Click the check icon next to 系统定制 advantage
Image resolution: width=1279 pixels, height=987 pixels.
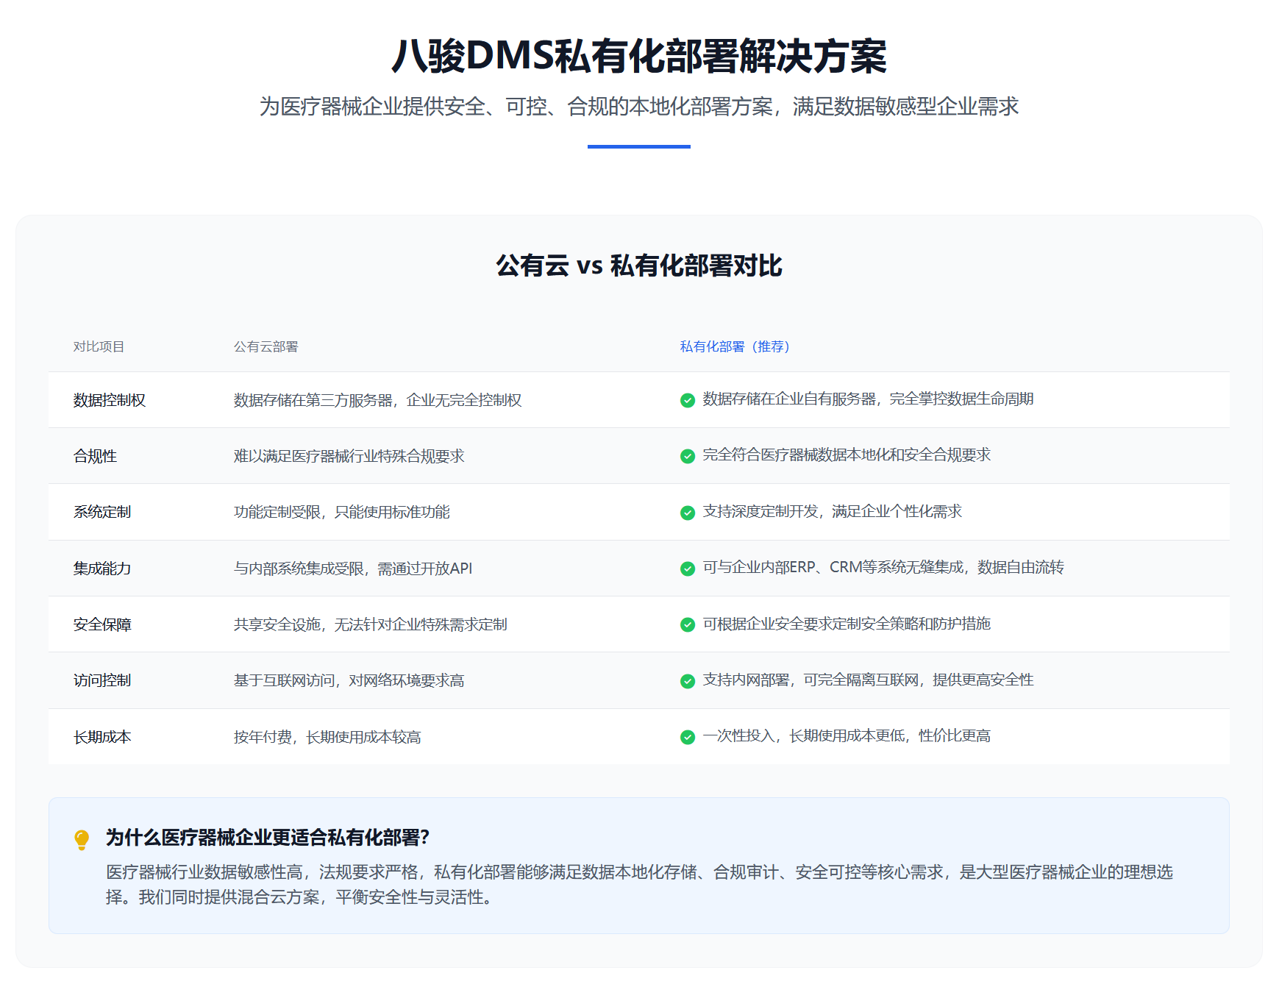pos(687,512)
